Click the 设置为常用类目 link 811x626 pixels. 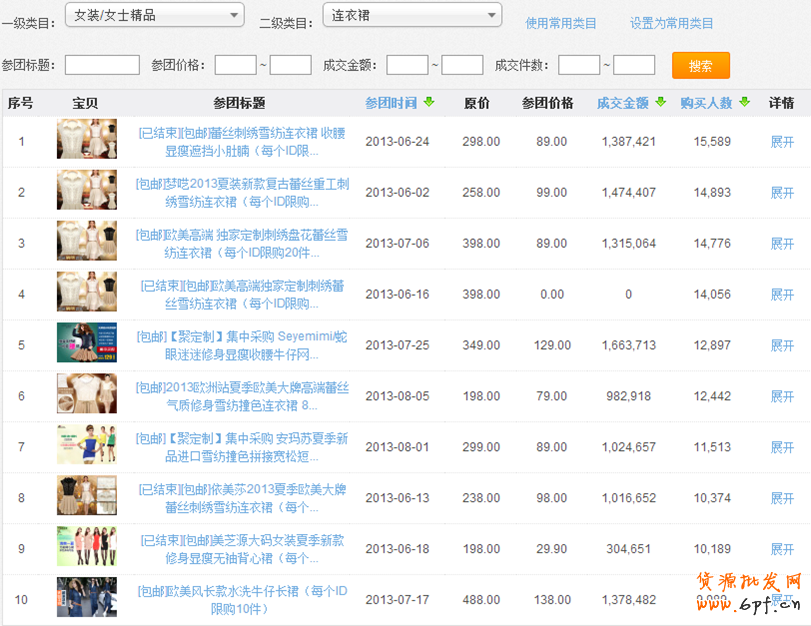point(671,23)
